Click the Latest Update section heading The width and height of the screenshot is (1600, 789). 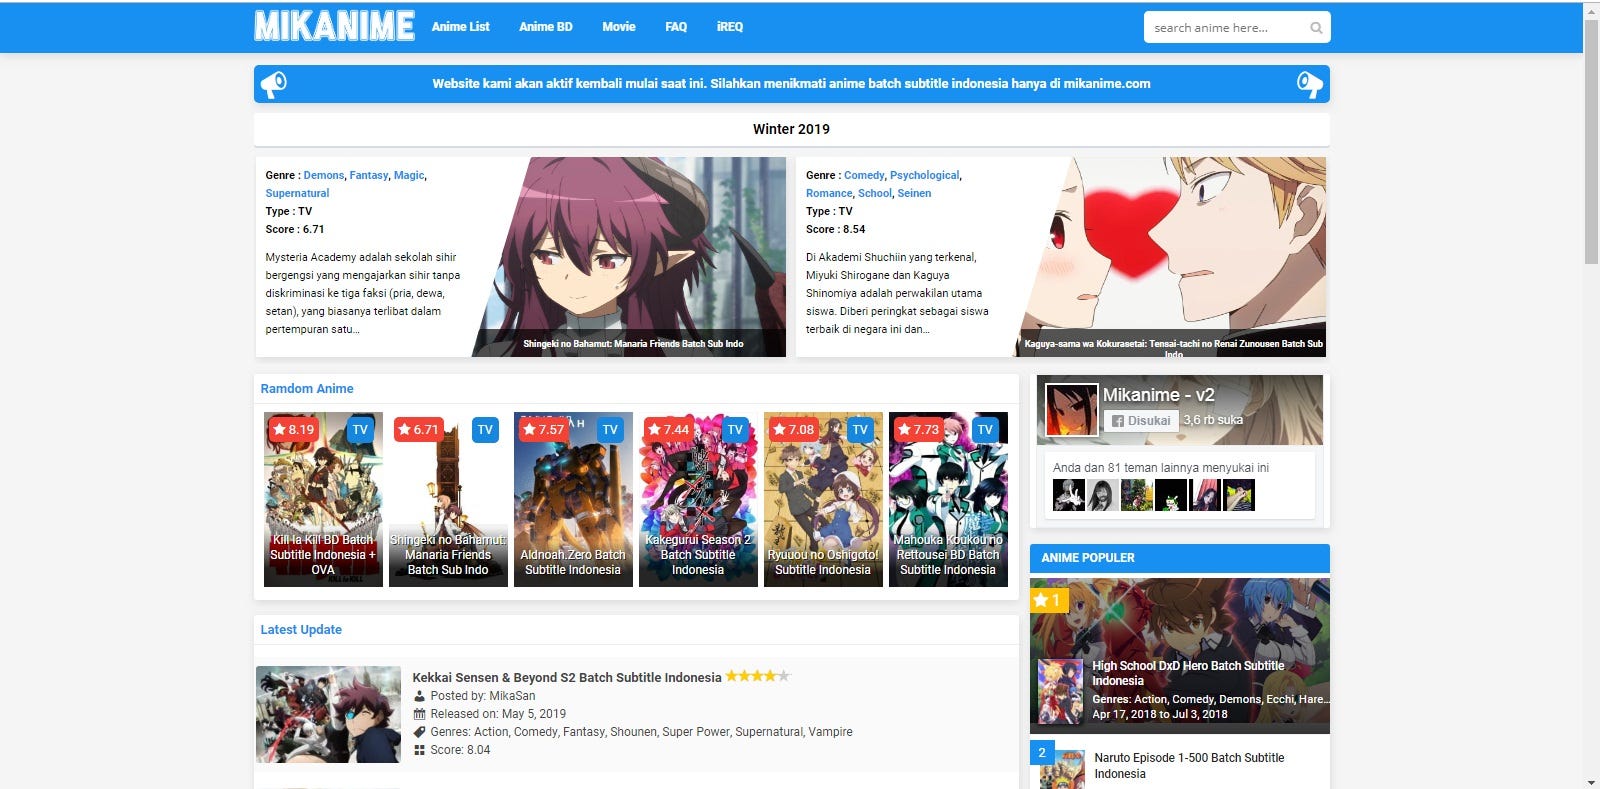301,629
